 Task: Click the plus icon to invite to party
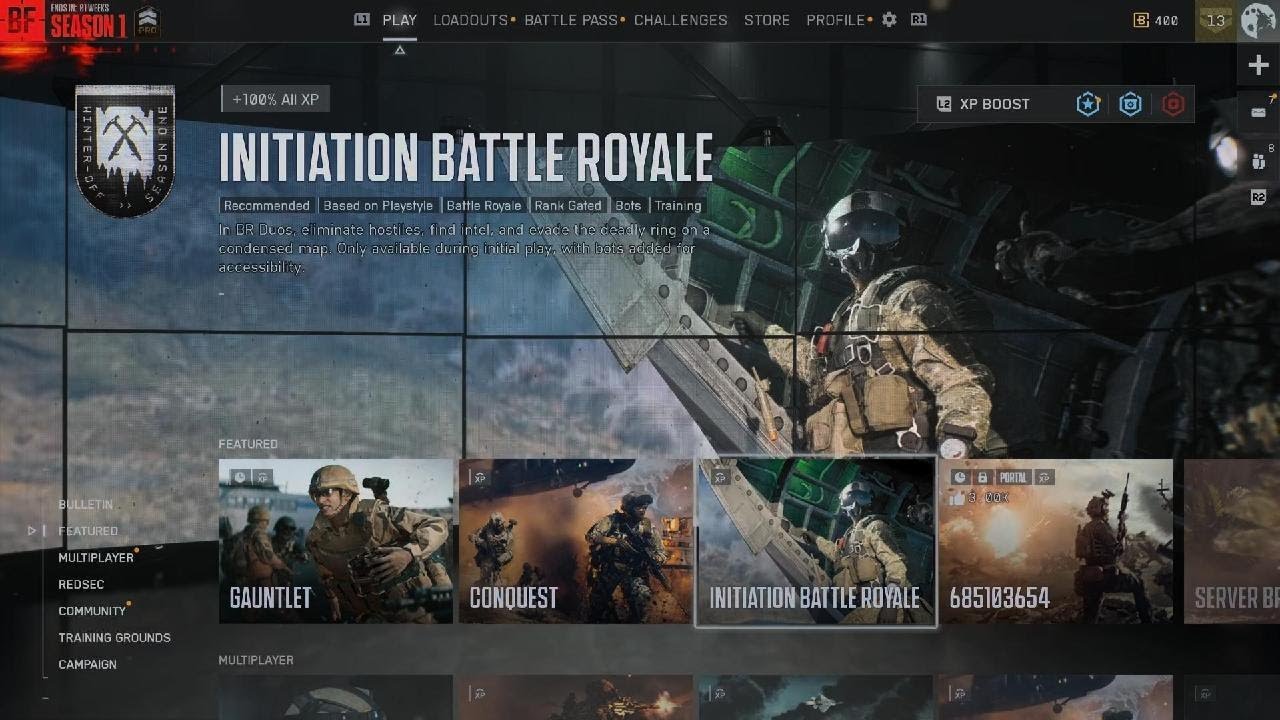click(x=1258, y=66)
